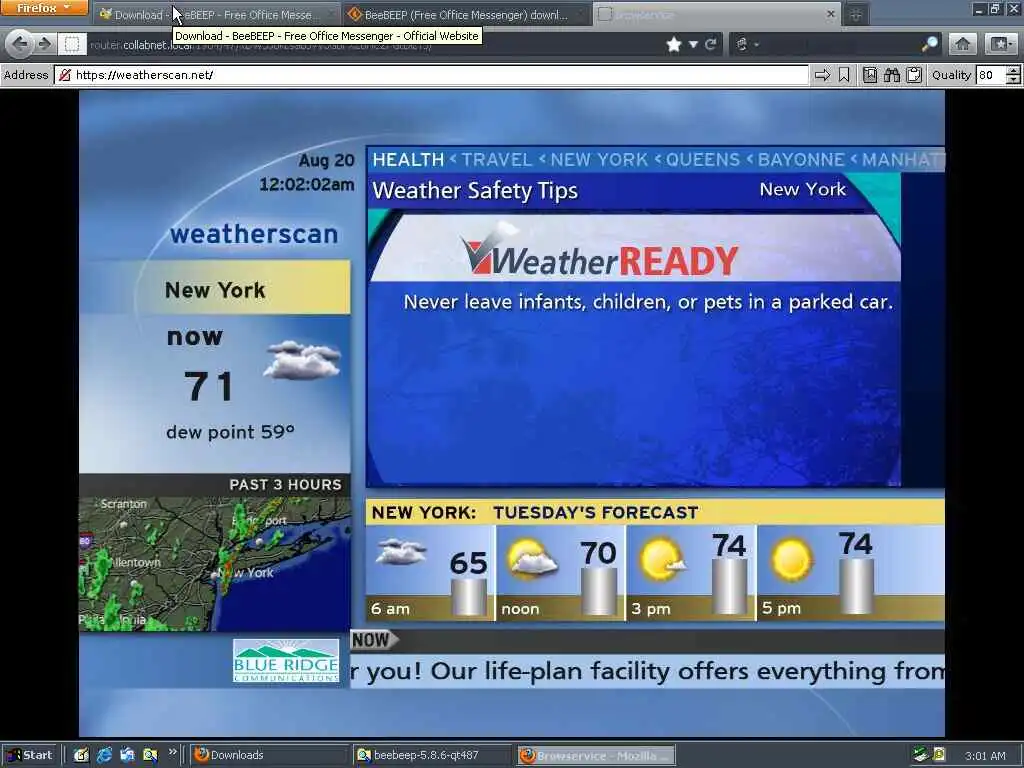Select TRAVEL in the weatherscan category bar
Screen dimensions: 1024x768
point(496,159)
